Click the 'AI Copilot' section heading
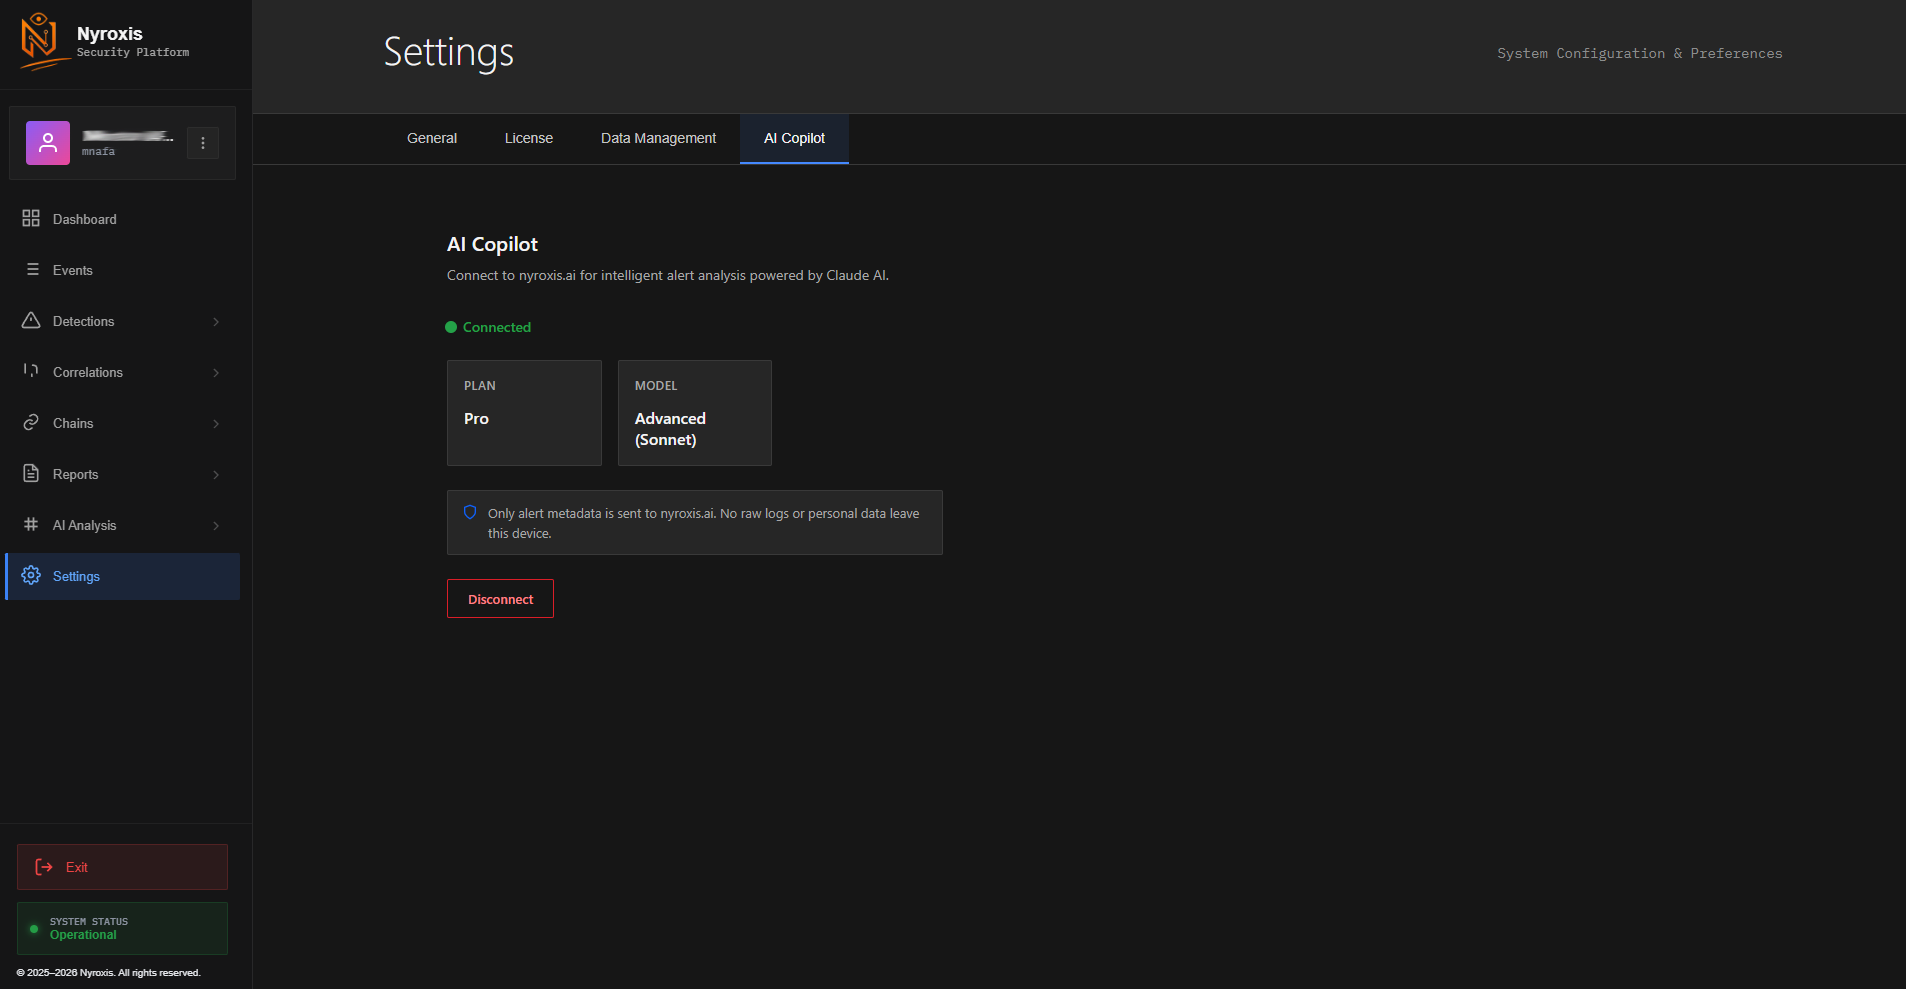 492,244
